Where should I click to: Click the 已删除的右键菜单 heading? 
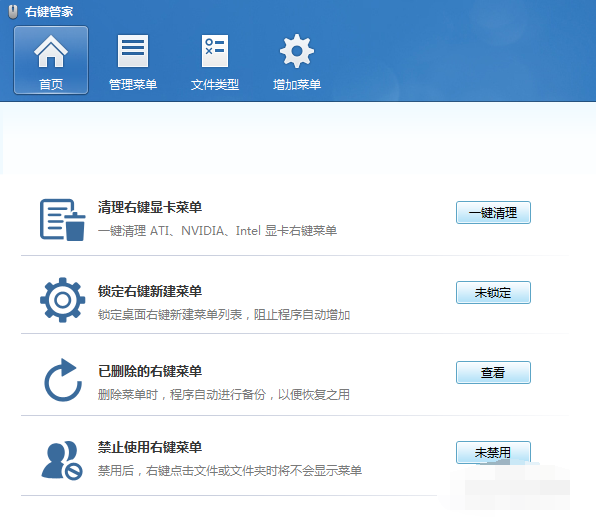pos(150,371)
